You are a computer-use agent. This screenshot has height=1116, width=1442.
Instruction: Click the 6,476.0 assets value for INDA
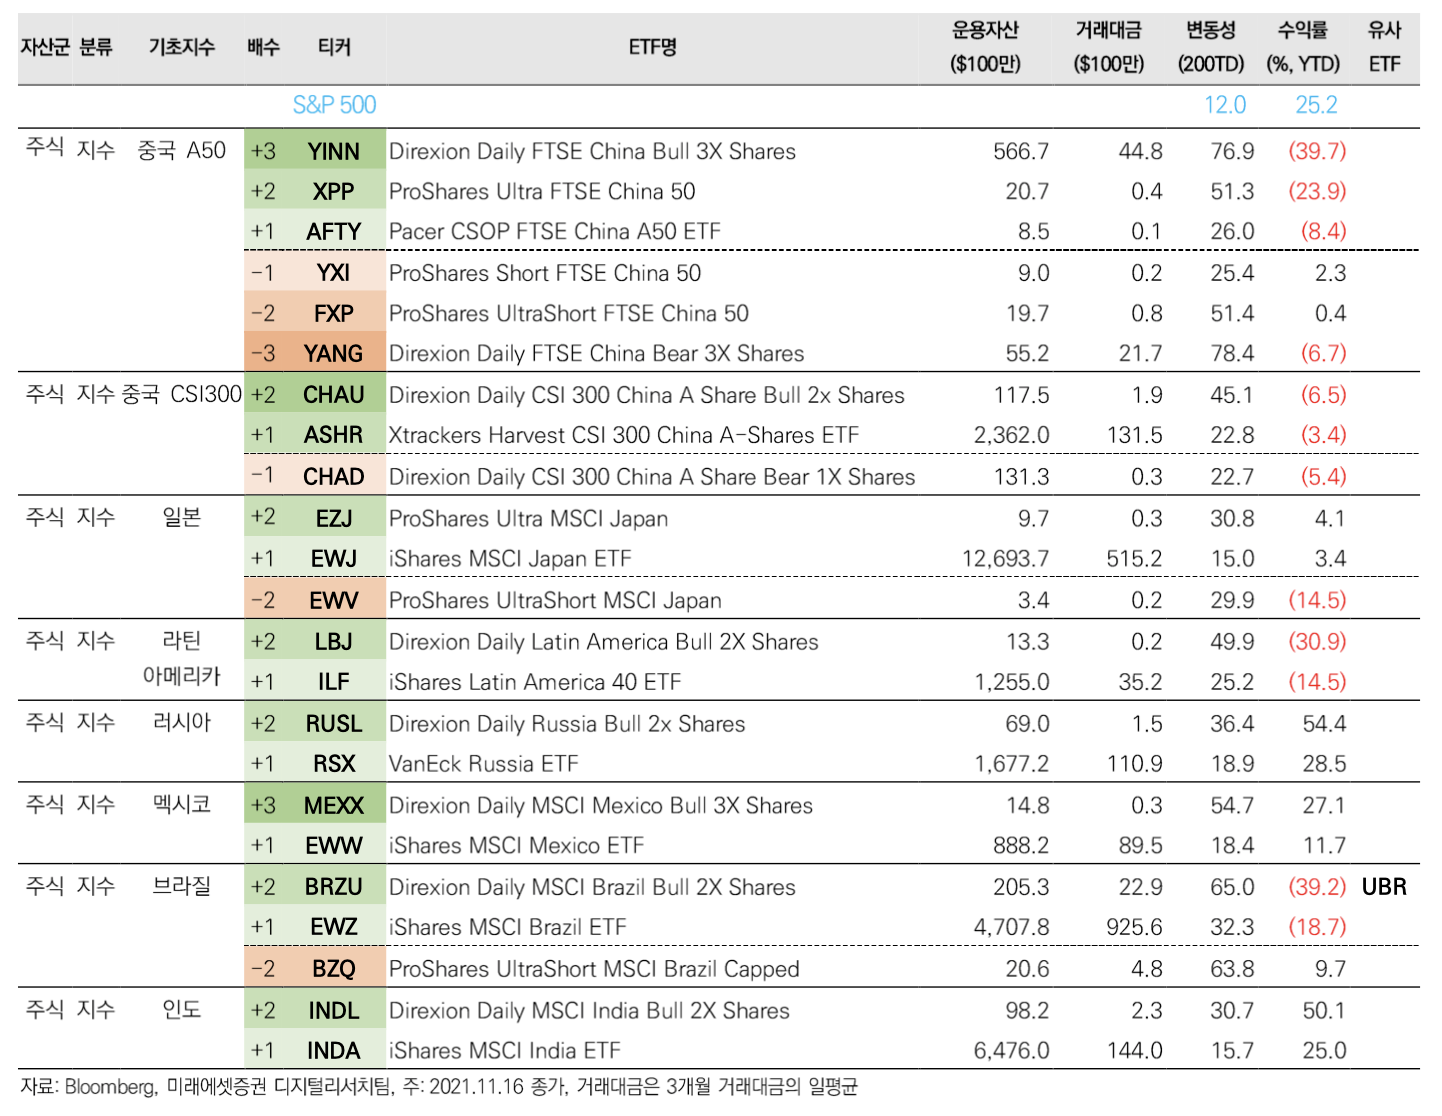1012,1051
